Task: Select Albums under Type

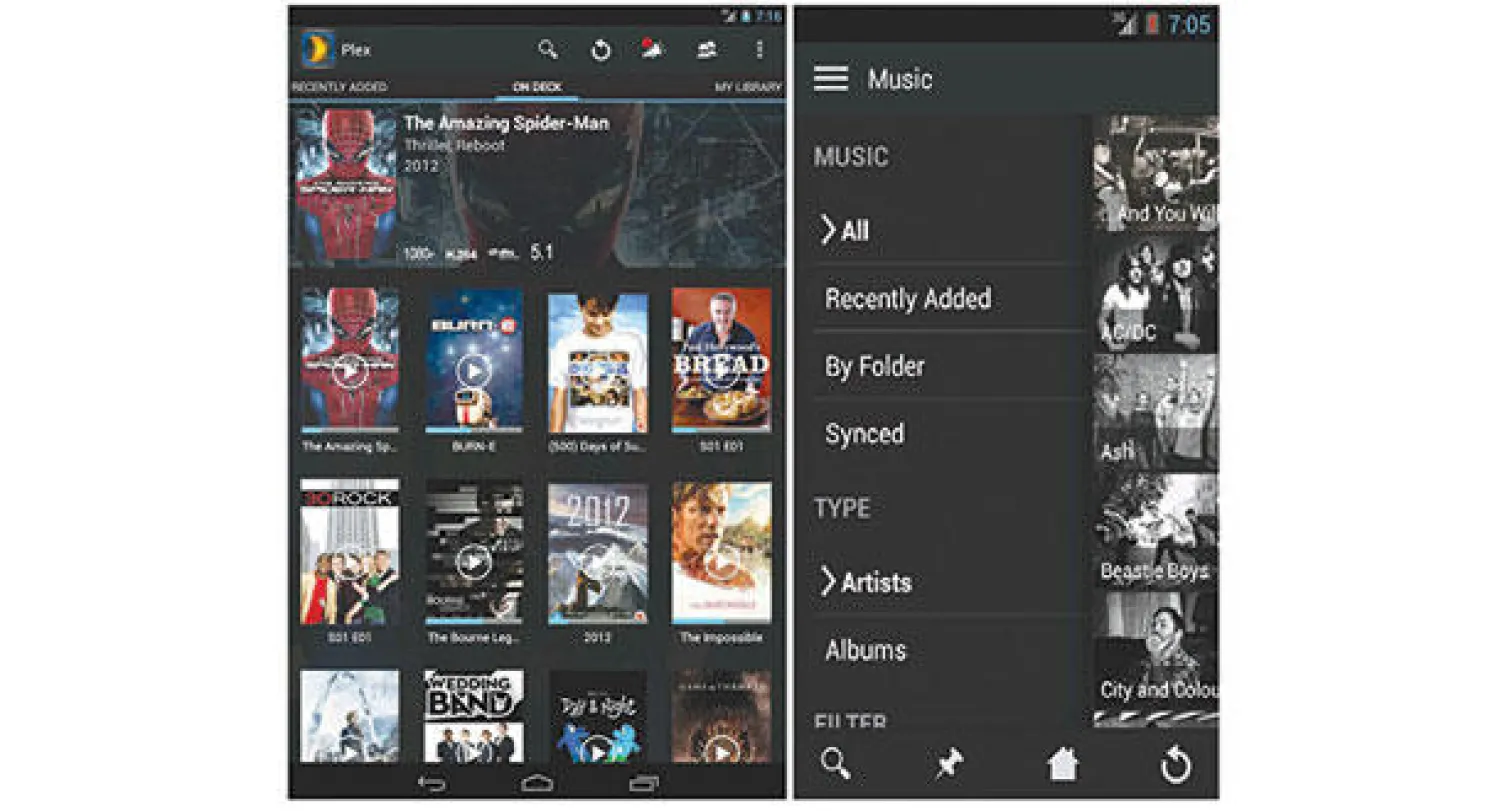Action: point(865,651)
